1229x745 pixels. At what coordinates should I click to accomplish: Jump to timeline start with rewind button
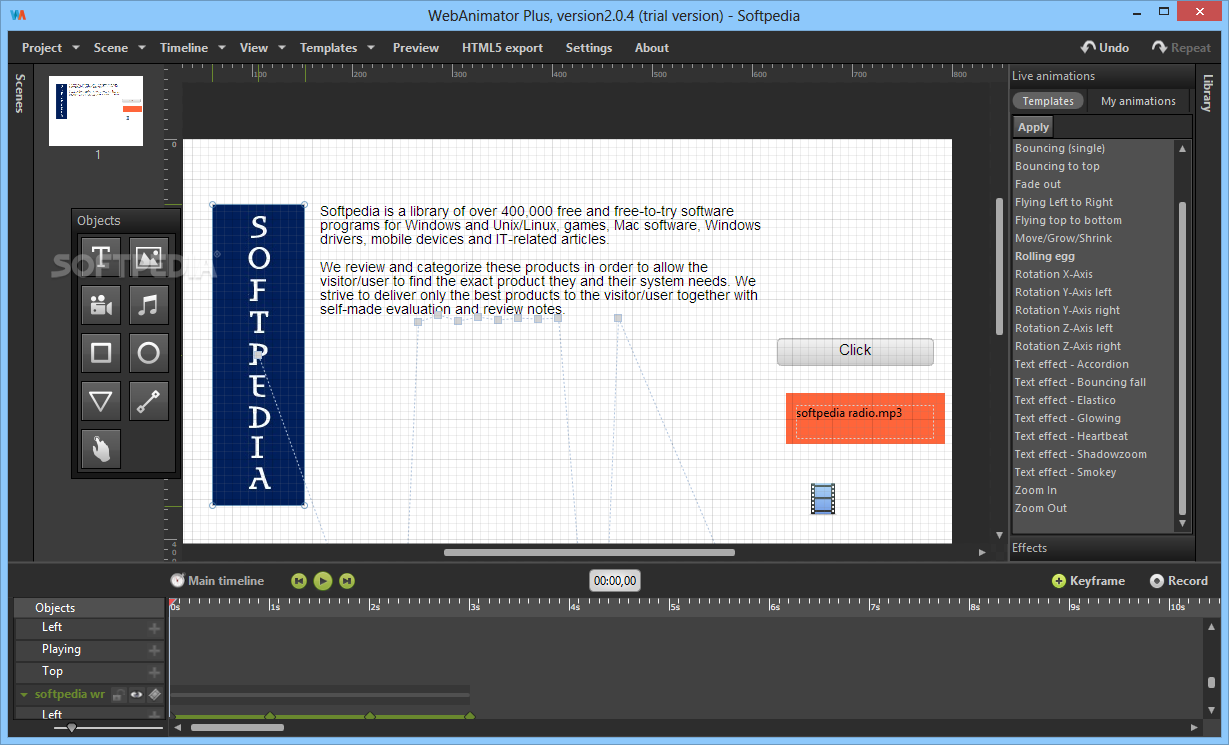tap(299, 580)
